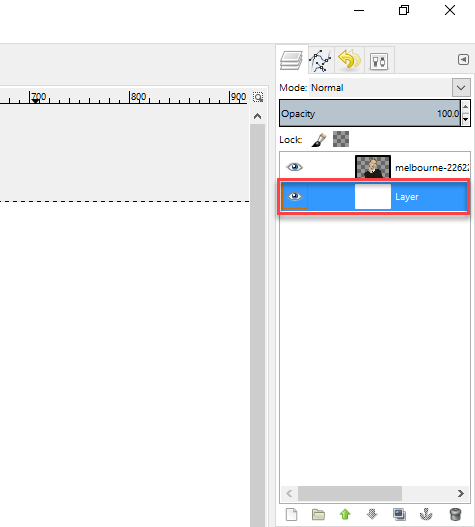Duplicate the selected layer
Screen dimensions: 475x527
click(x=399, y=514)
